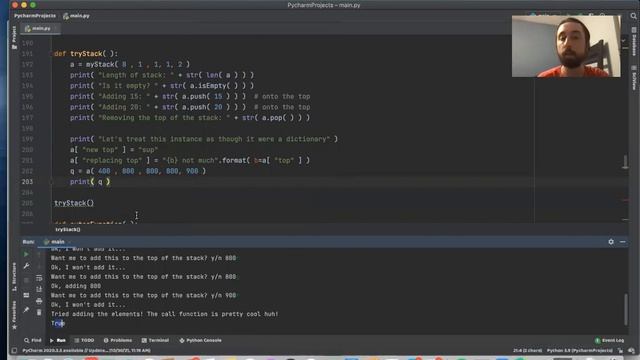Click PycharmProjects breadcrumb in navigation bar
The width and height of the screenshot is (640, 360).
pyautogui.click(x=35, y=16)
